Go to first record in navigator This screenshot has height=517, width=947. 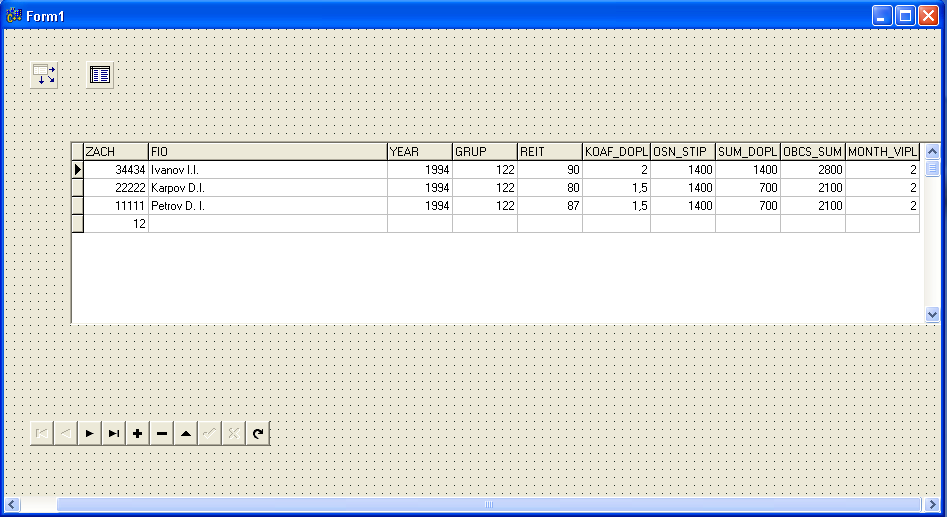[42, 433]
